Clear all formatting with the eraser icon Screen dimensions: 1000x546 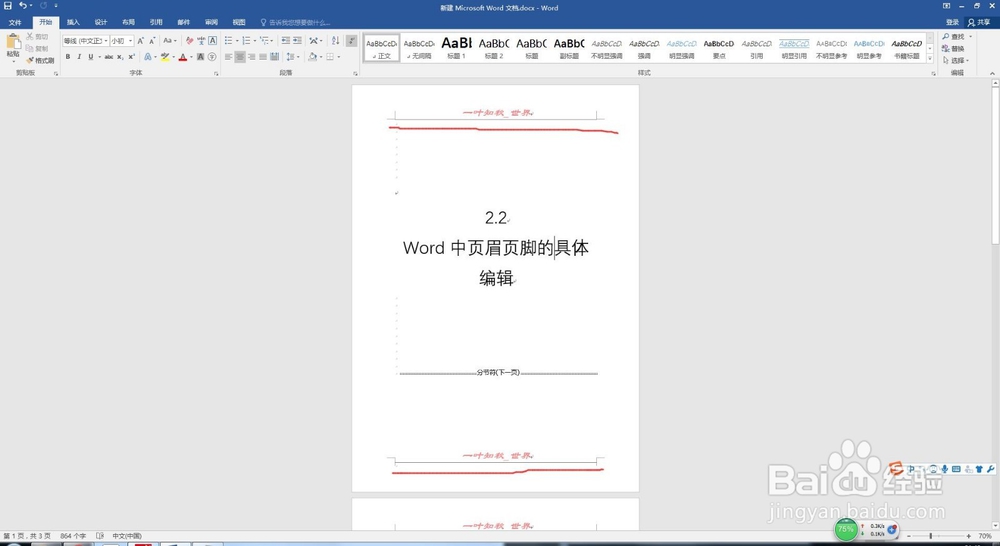(x=189, y=41)
